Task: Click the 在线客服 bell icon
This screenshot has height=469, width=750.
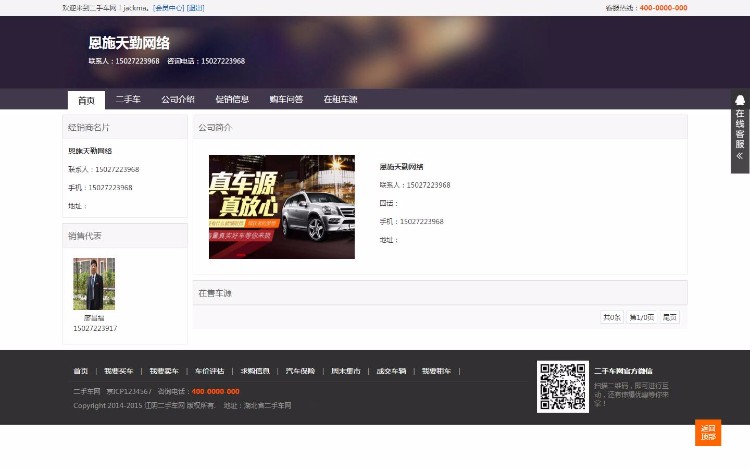Action: 740,100
